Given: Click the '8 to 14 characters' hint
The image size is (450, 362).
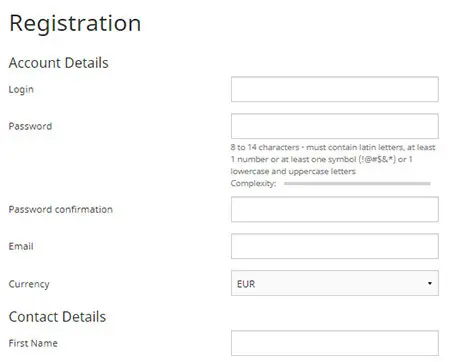Looking at the screenshot, I should click(x=265, y=147).
